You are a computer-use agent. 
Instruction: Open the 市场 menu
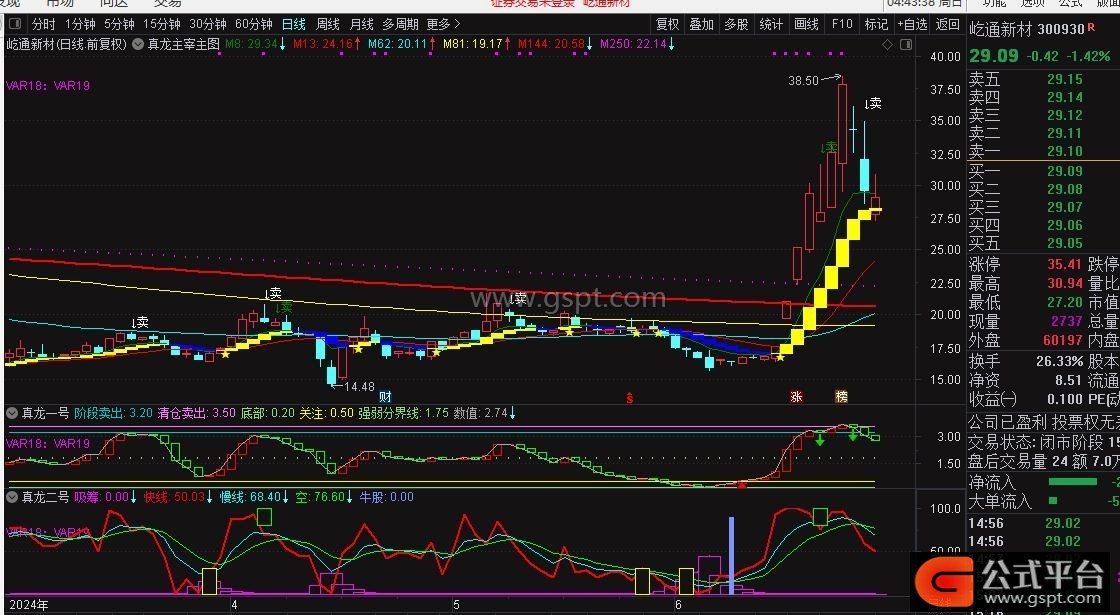click(x=60, y=4)
